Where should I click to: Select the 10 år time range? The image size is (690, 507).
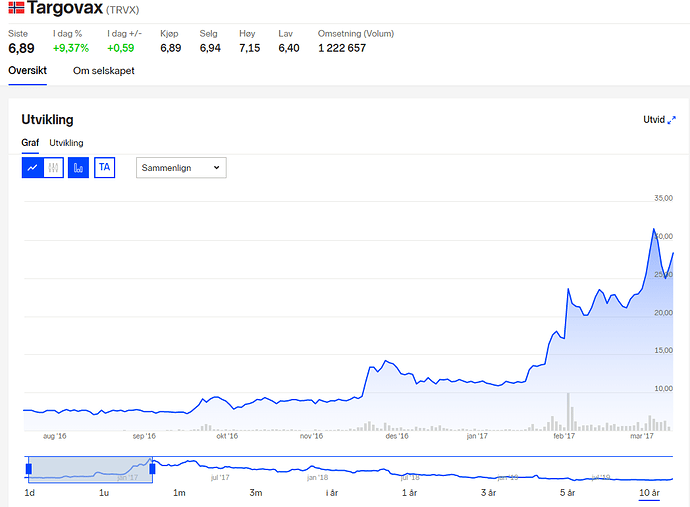(649, 493)
